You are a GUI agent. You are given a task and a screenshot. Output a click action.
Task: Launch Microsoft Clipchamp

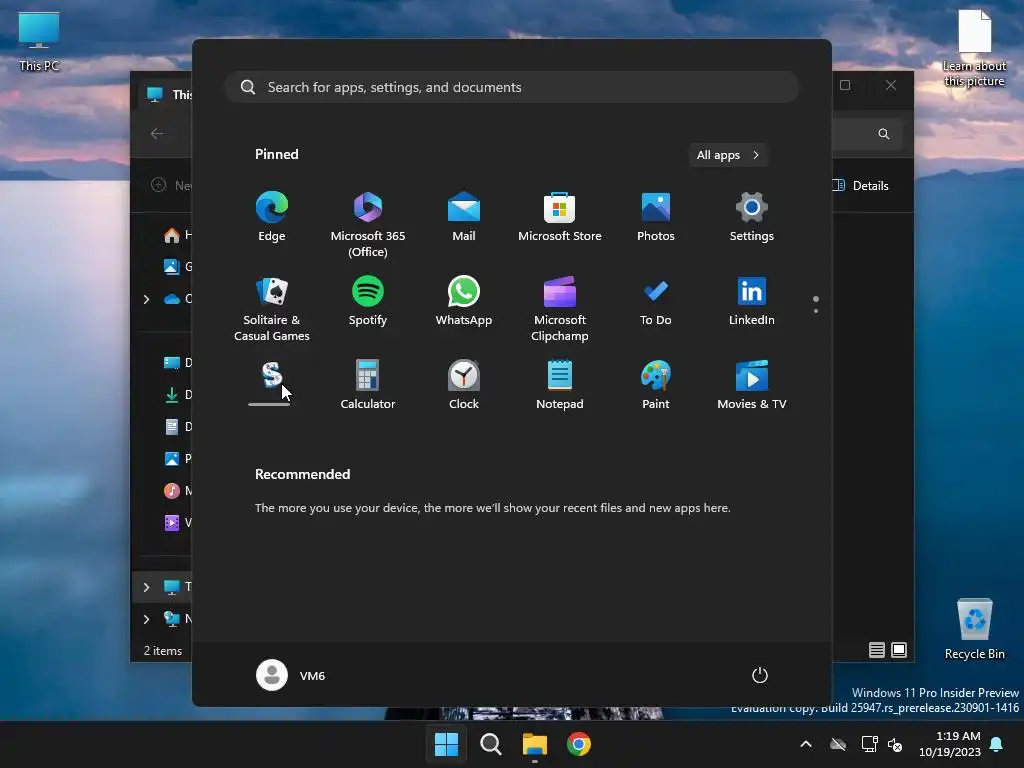[x=560, y=309]
